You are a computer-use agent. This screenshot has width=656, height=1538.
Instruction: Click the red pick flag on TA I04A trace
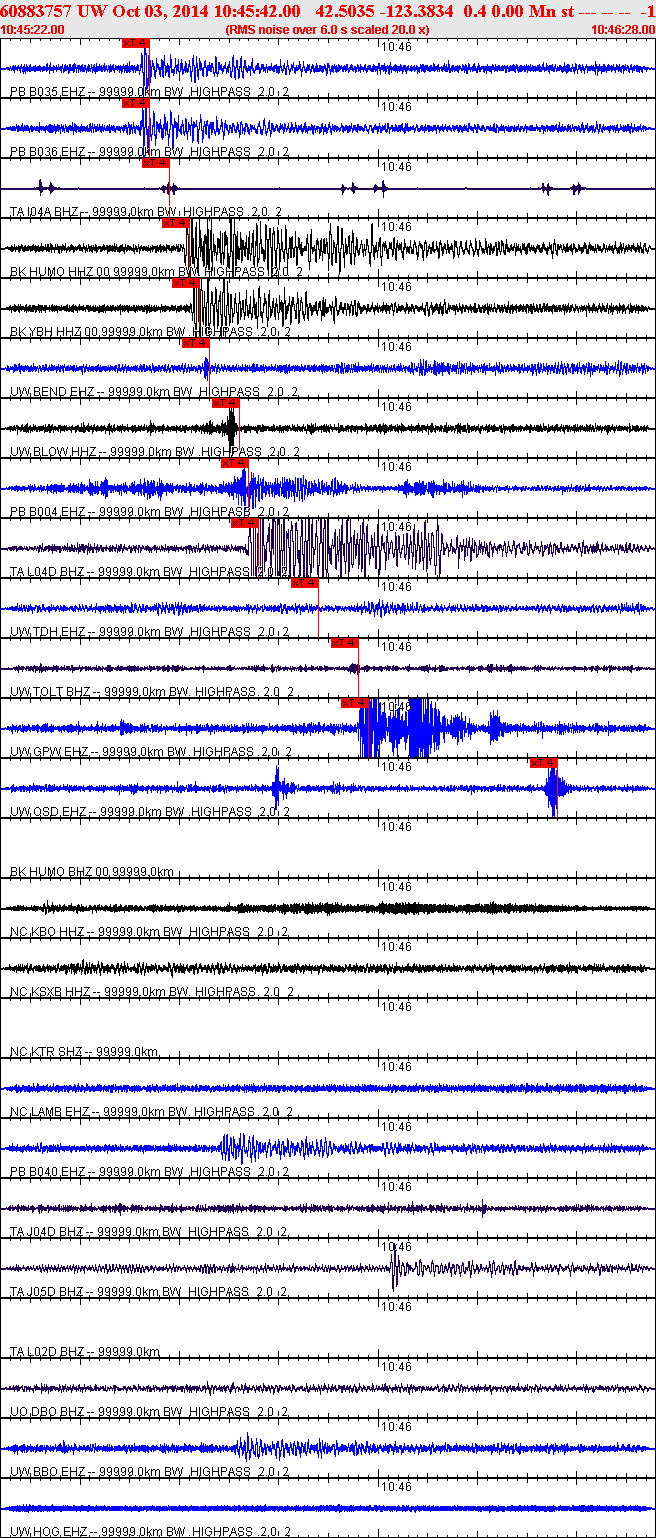(155, 163)
